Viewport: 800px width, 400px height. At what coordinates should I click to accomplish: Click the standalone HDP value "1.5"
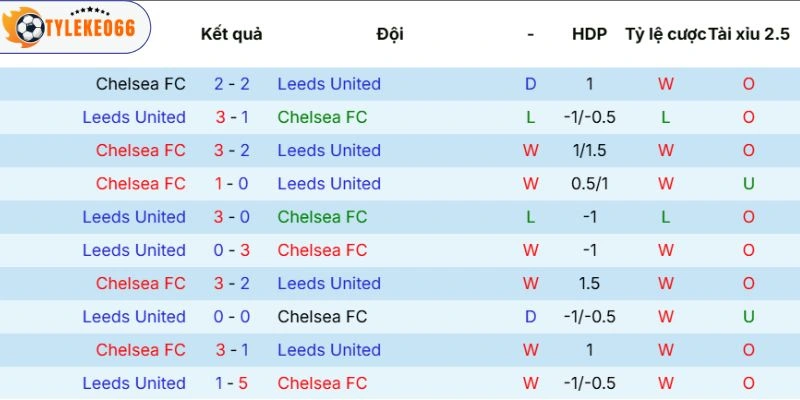click(589, 283)
